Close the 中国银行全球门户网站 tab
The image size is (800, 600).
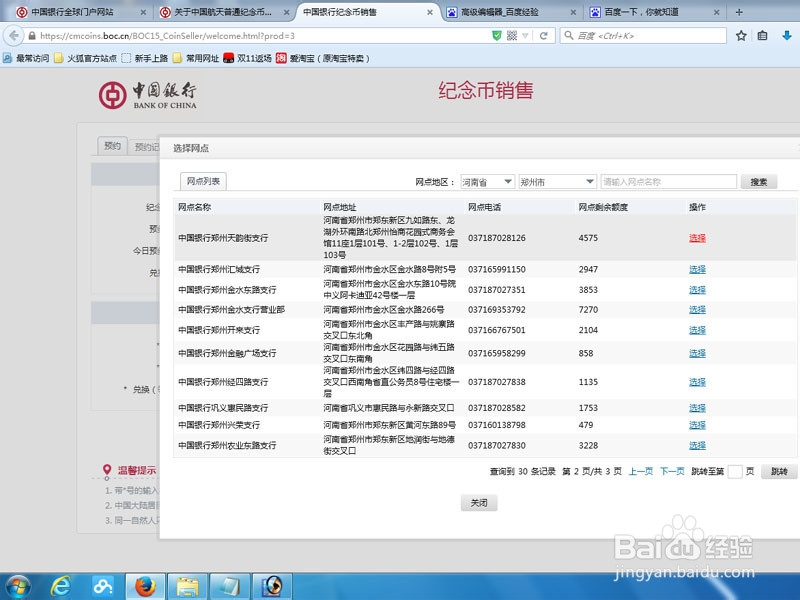(x=143, y=12)
